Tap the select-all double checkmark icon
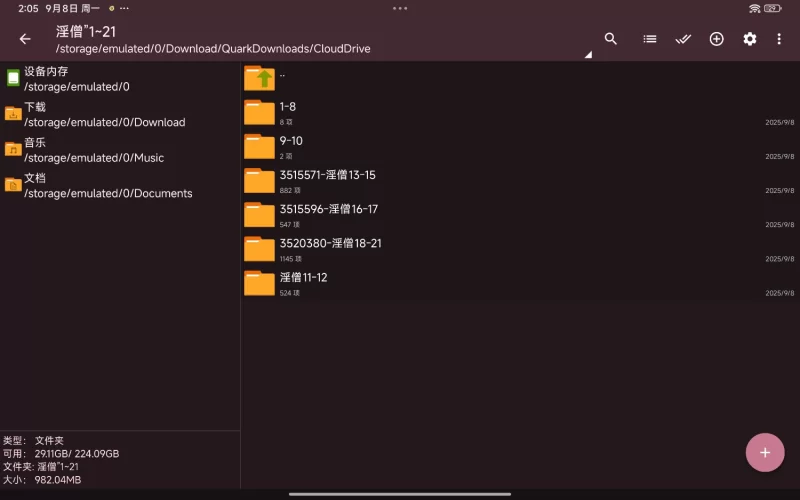Image resolution: width=800 pixels, height=500 pixels. coord(683,39)
